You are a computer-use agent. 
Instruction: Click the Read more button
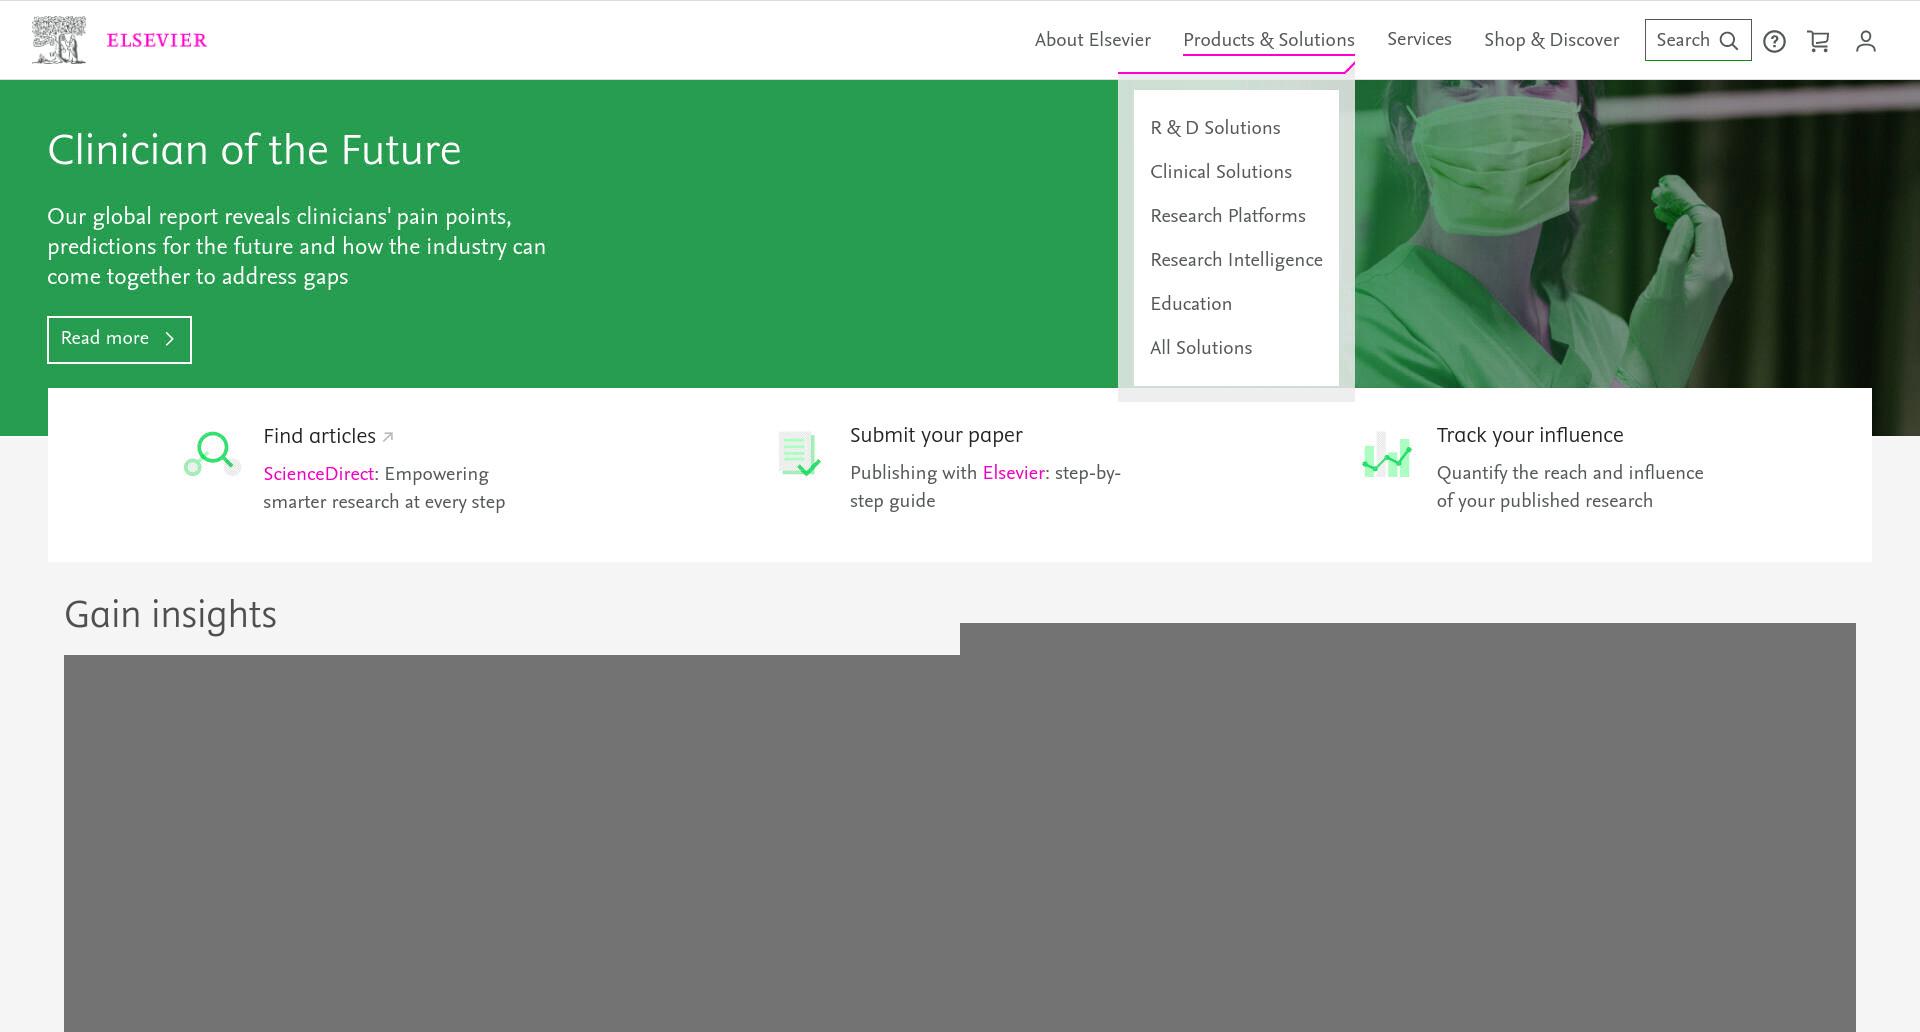tap(119, 339)
